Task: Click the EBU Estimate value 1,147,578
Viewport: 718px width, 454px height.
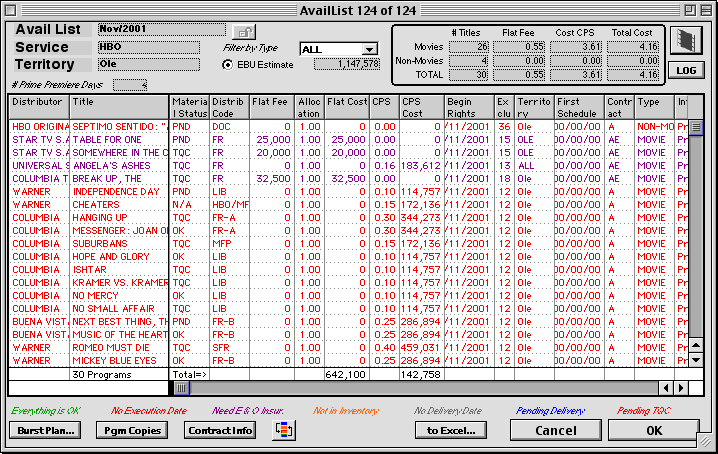Action: pos(347,65)
